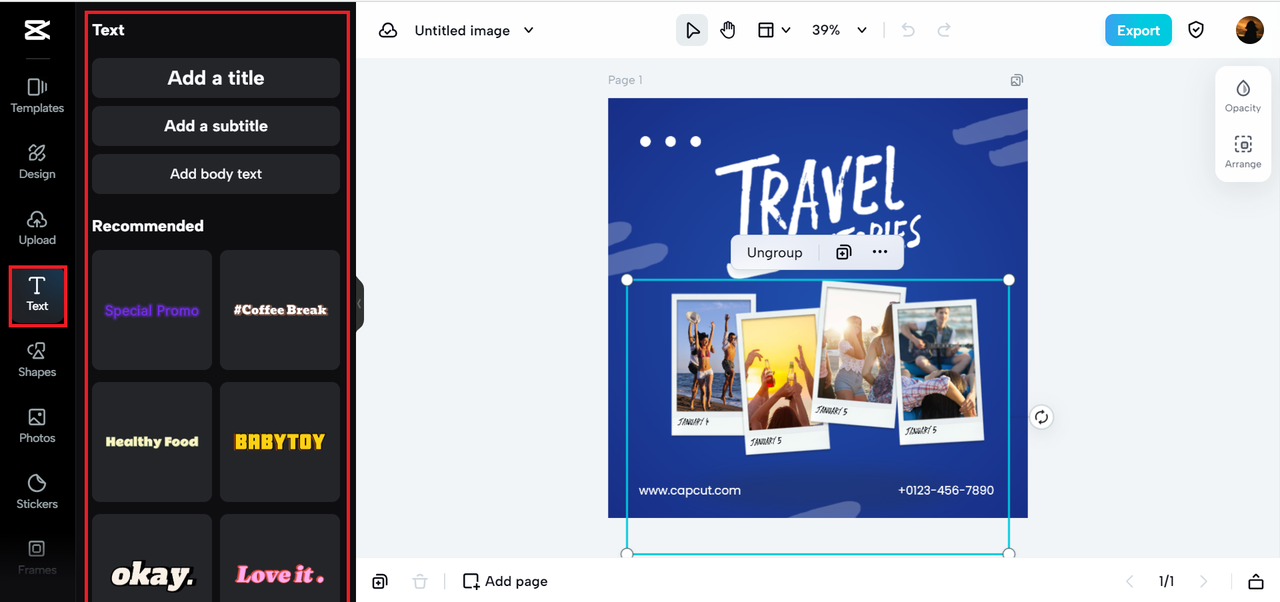
Task: Collapse the text side panel handle
Action: click(x=360, y=304)
